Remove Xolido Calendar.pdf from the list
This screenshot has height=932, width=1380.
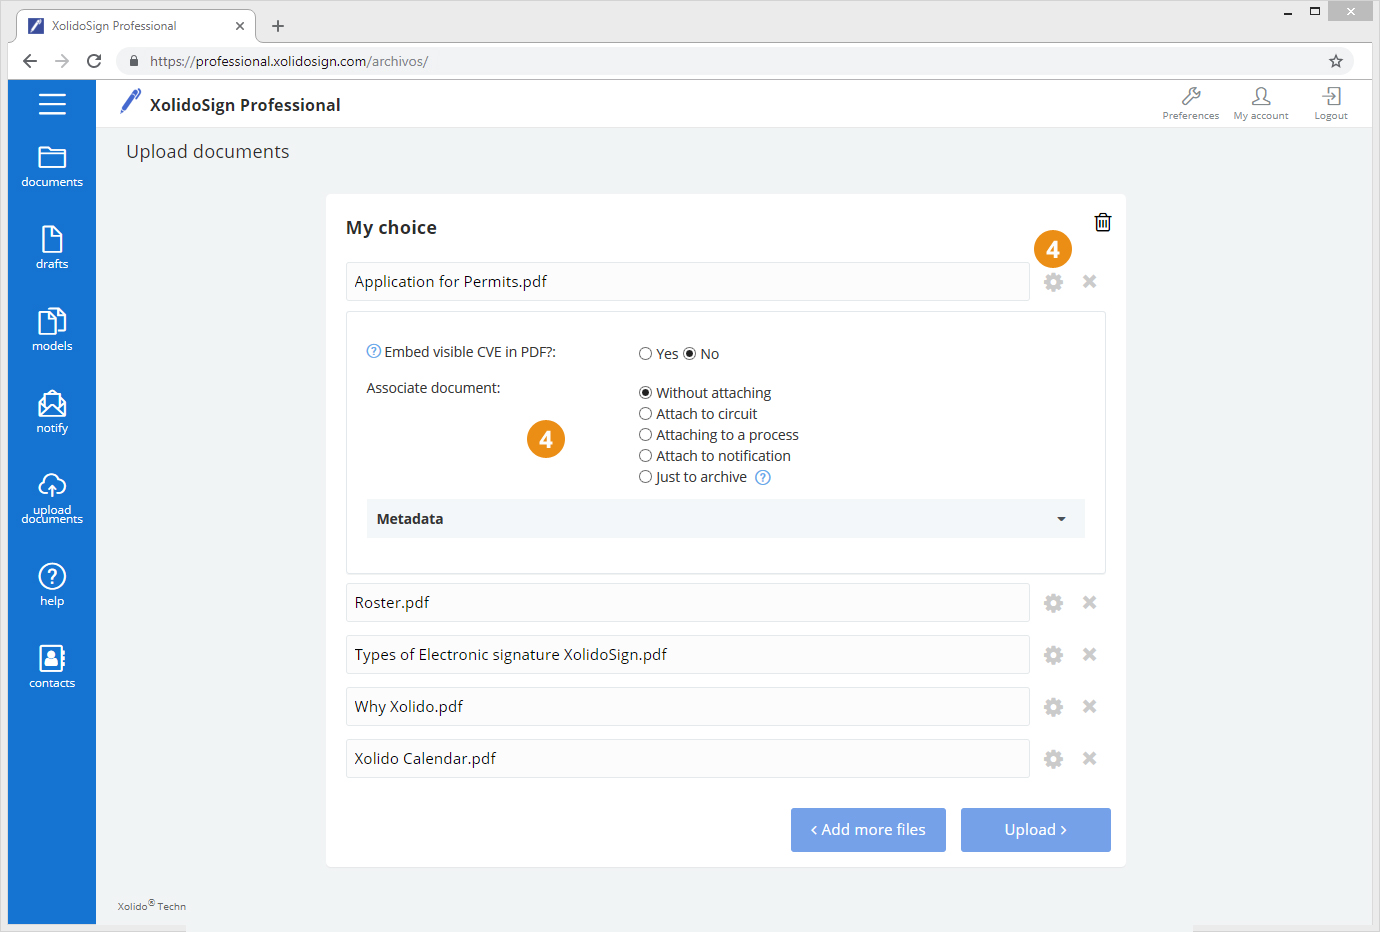(x=1090, y=758)
